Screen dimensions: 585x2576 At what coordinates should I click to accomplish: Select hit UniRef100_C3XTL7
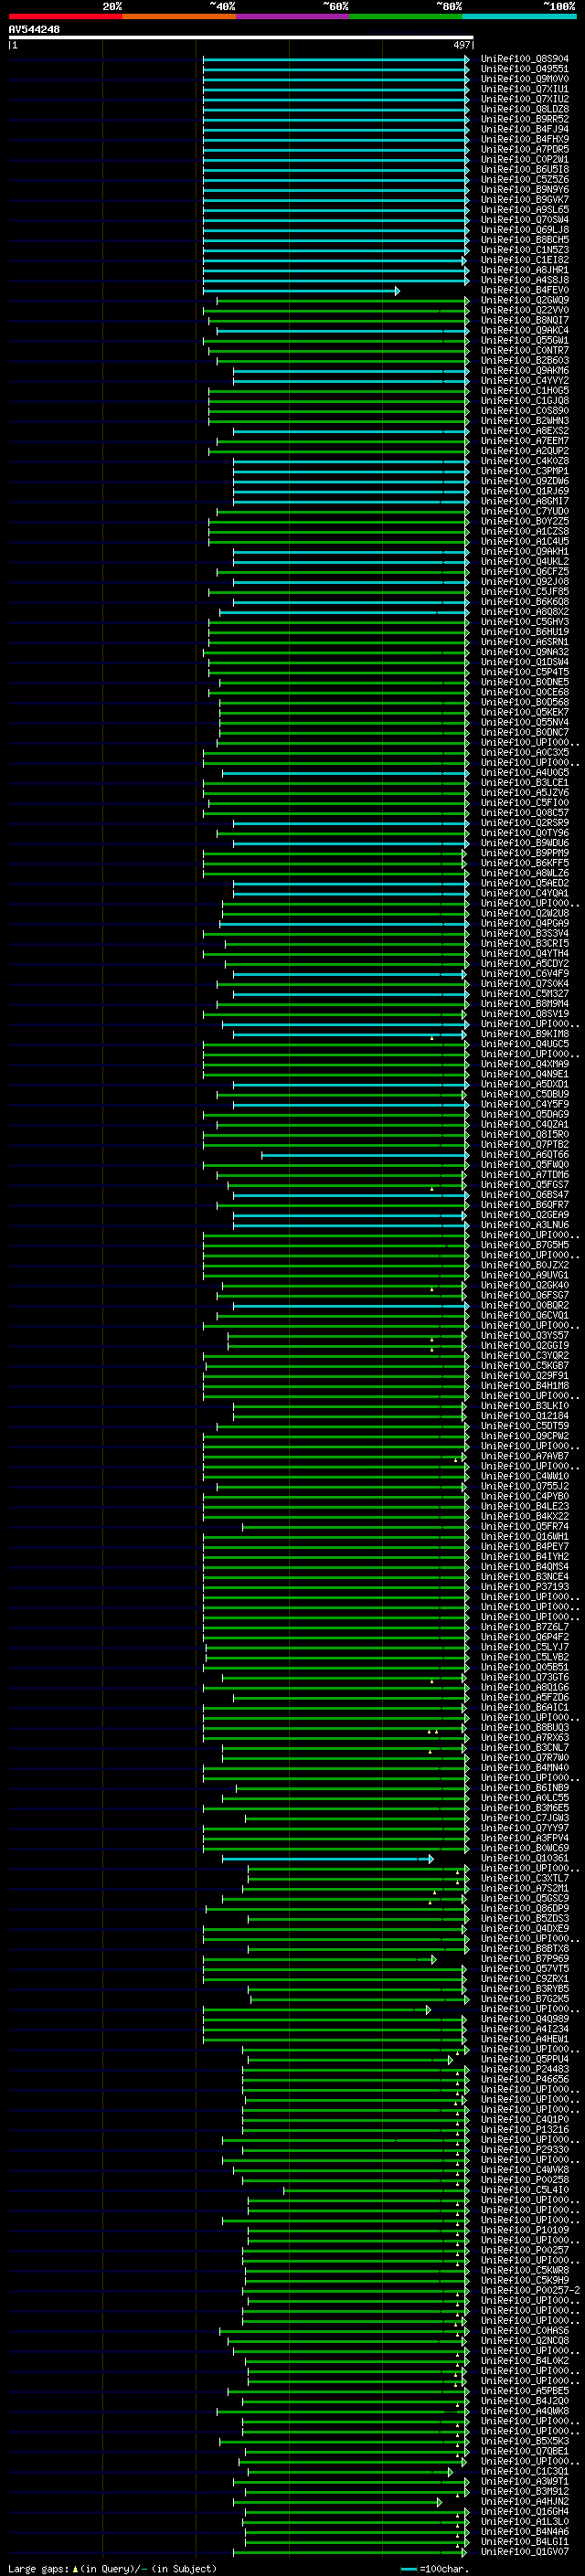[525, 1878]
